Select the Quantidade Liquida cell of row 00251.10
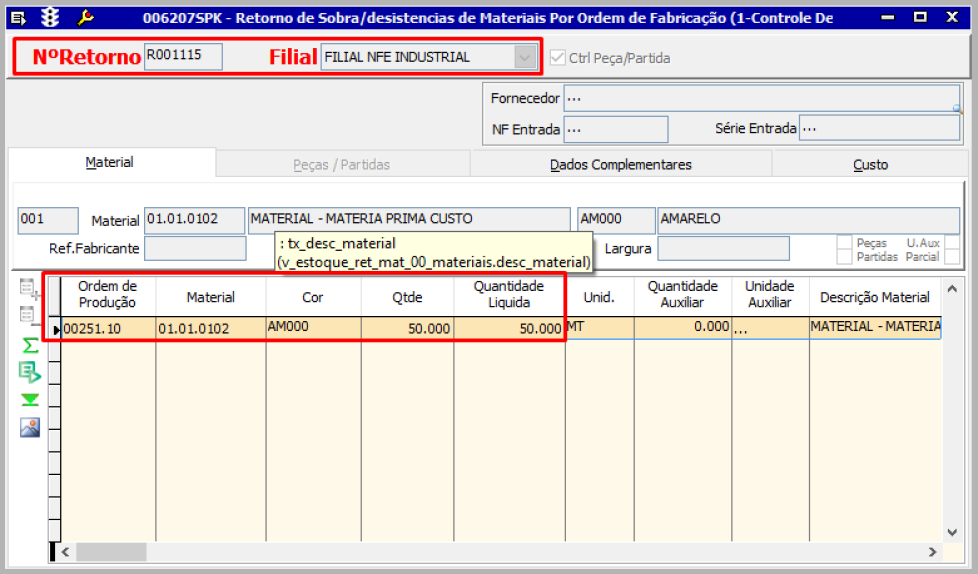 click(509, 328)
